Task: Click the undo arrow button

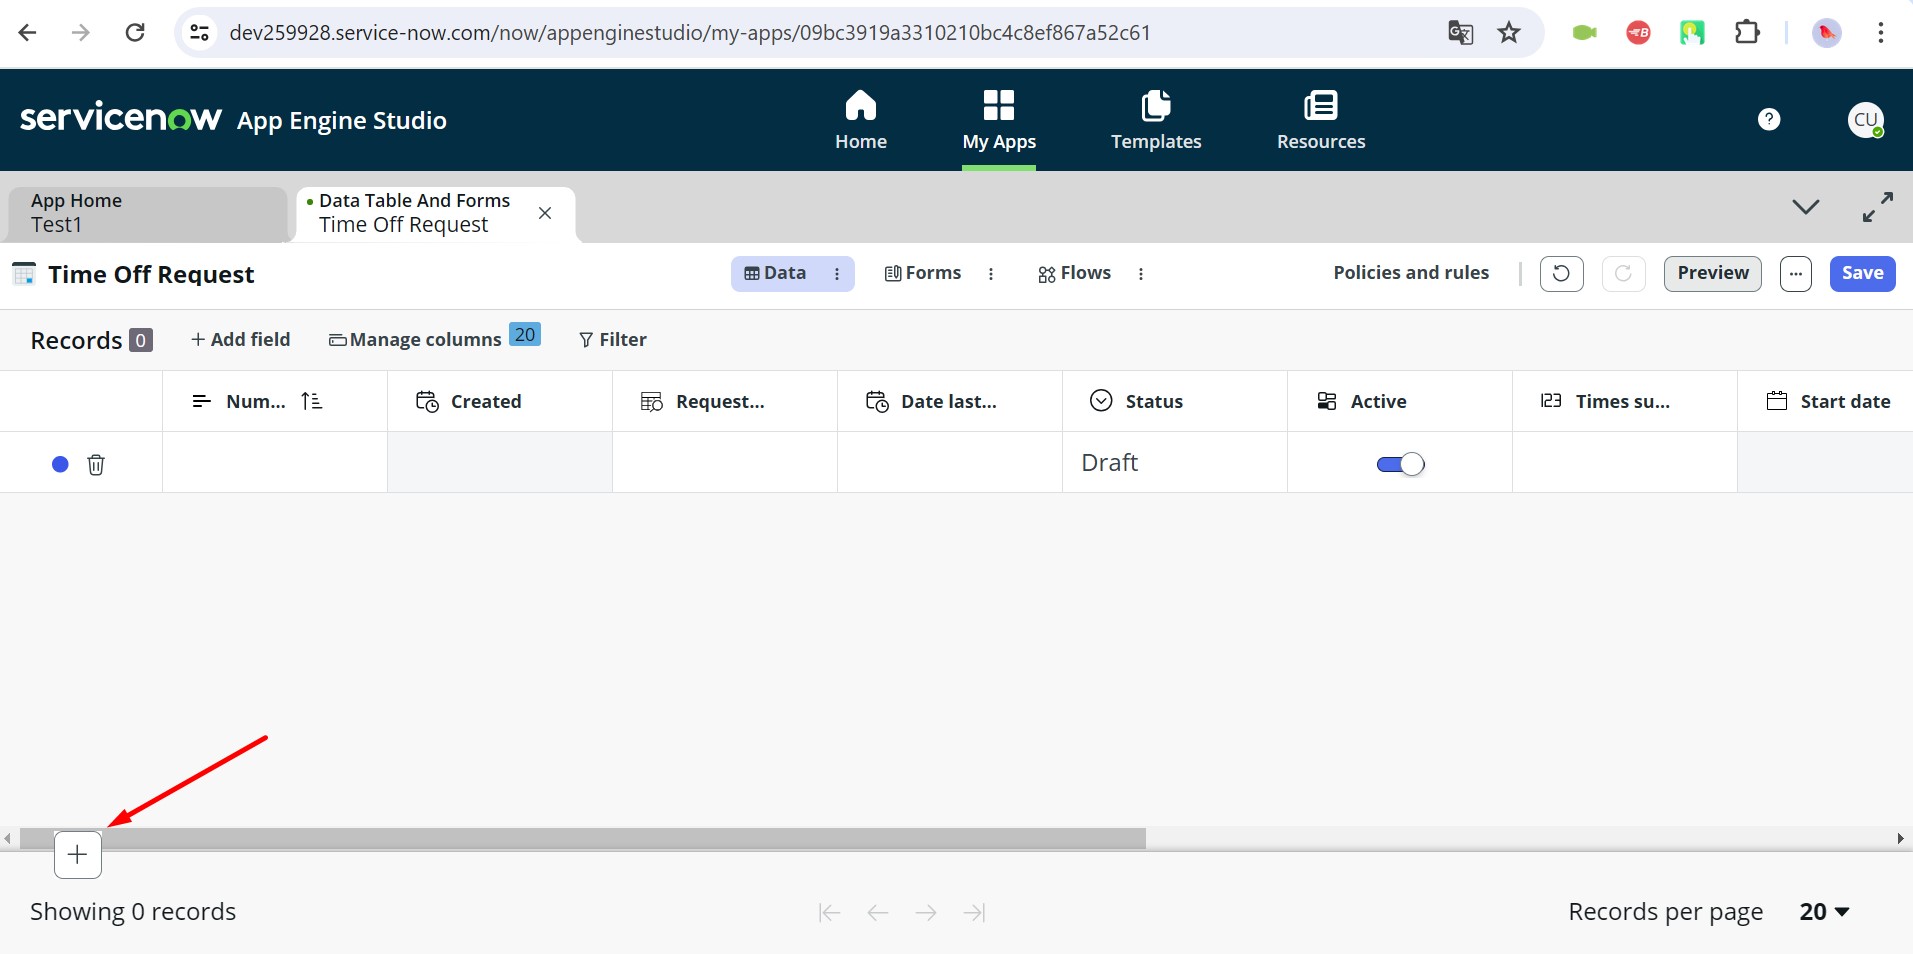Action: (1561, 273)
